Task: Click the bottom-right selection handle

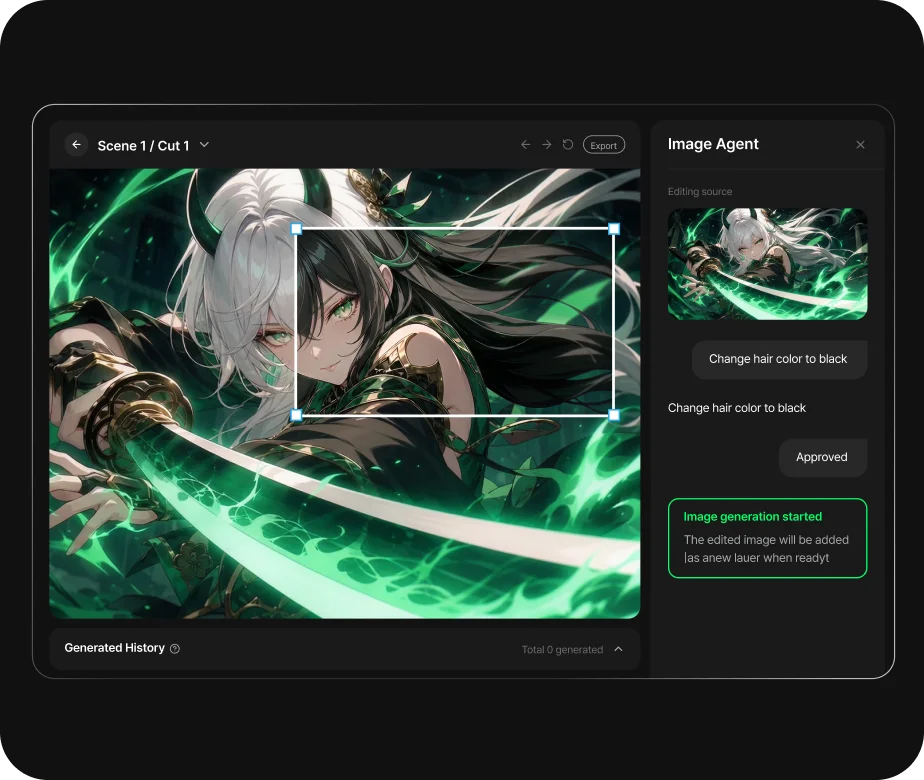Action: pos(614,415)
